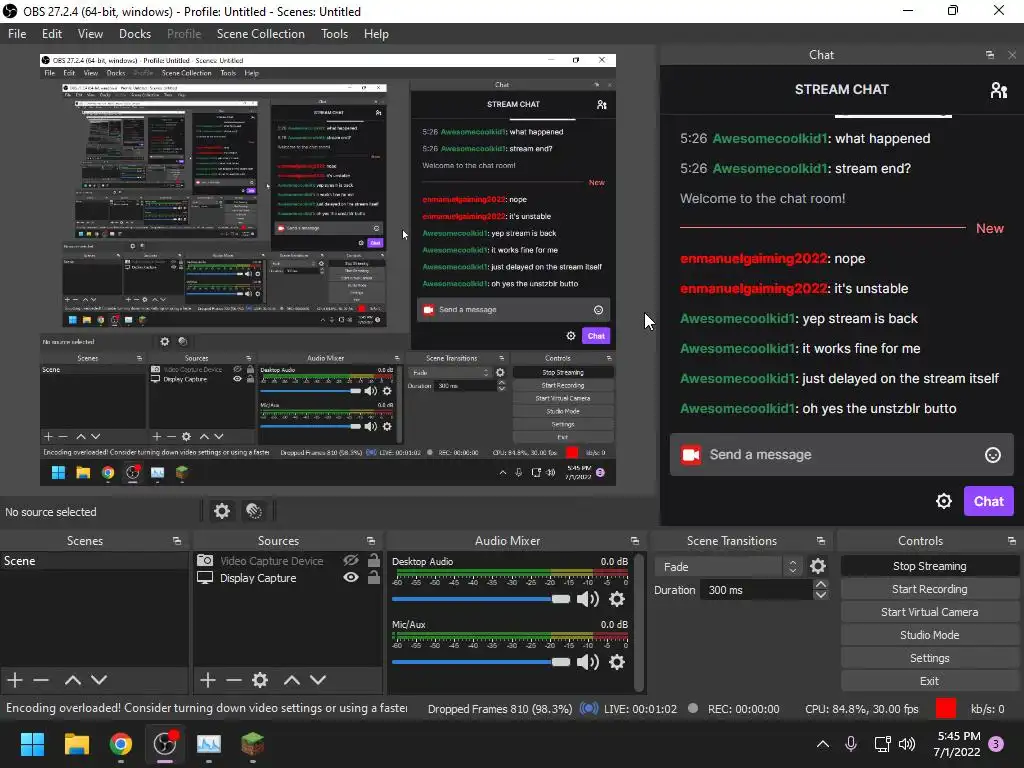Enable Studio Mode

click(929, 635)
